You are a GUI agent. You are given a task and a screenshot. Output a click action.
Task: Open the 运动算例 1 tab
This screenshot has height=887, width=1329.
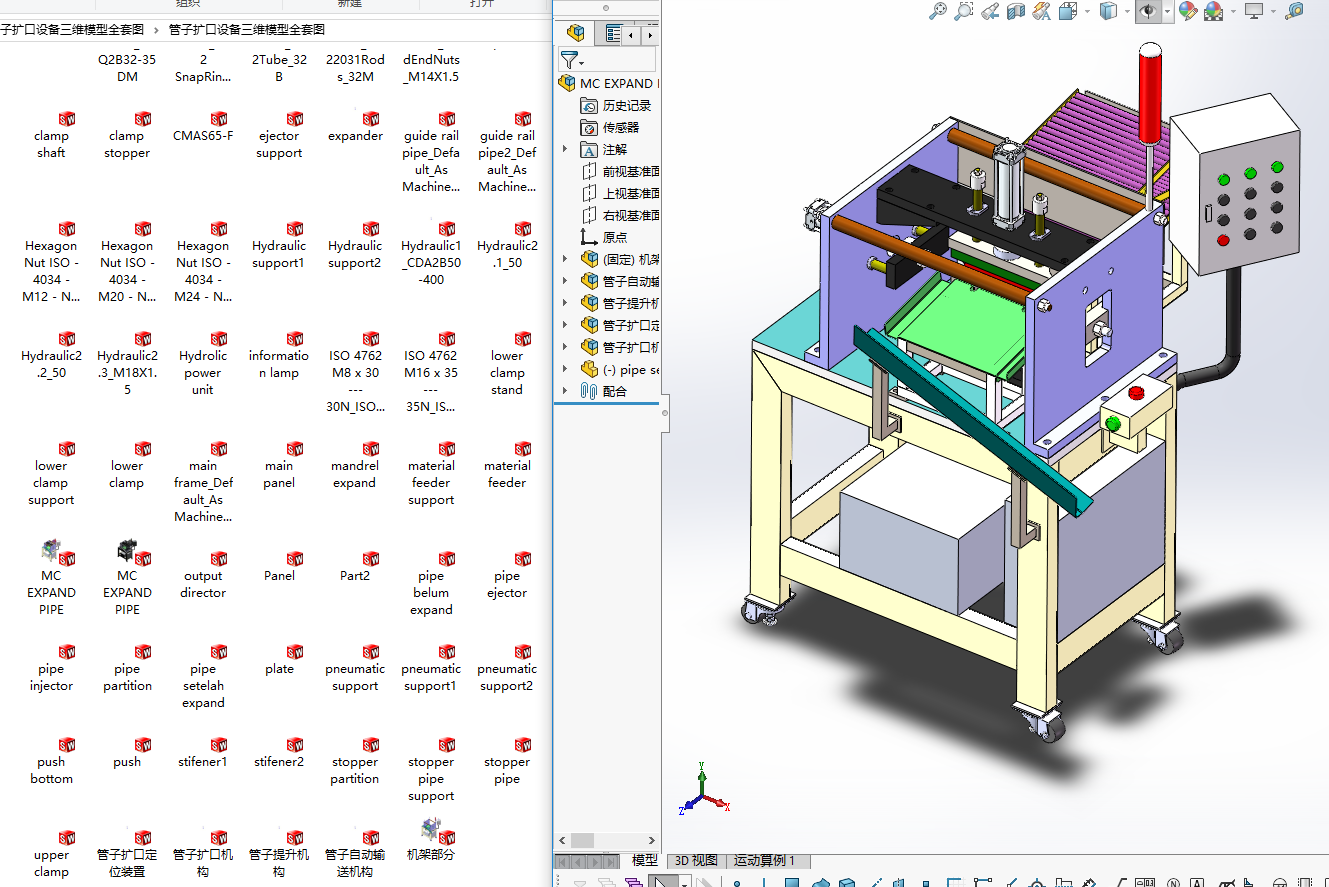(765, 860)
